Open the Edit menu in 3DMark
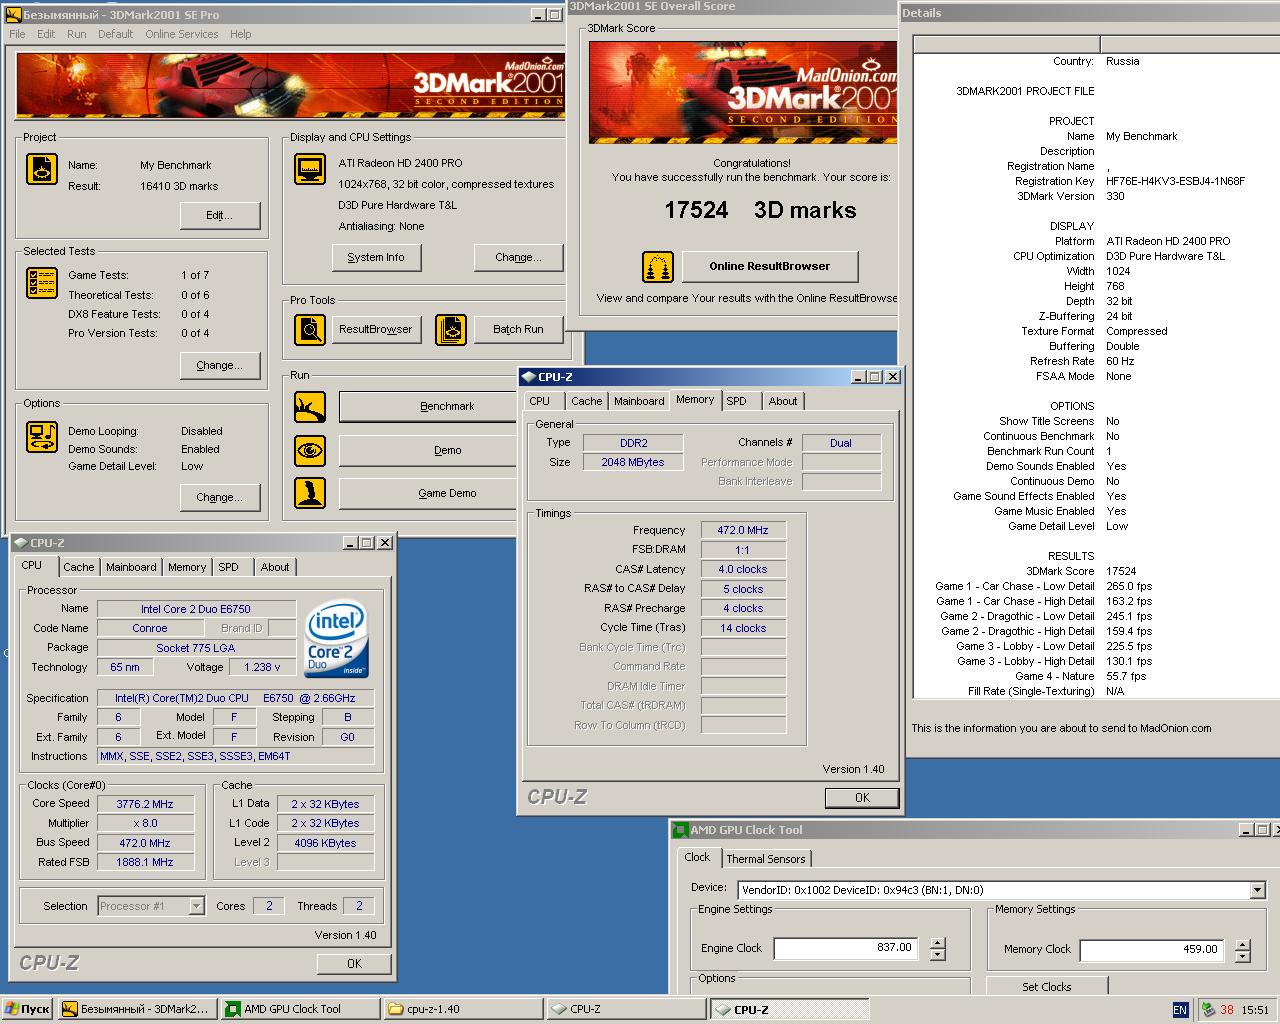This screenshot has width=1280, height=1024. [x=46, y=34]
